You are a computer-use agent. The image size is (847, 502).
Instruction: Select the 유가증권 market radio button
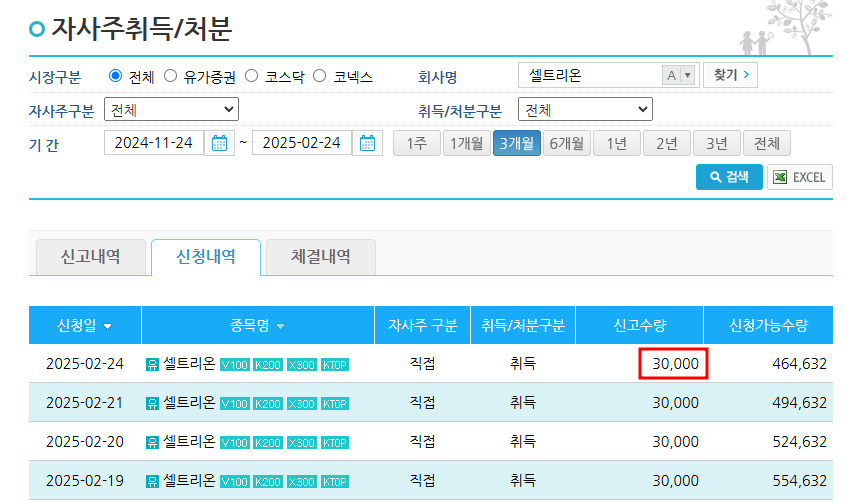click(170, 76)
